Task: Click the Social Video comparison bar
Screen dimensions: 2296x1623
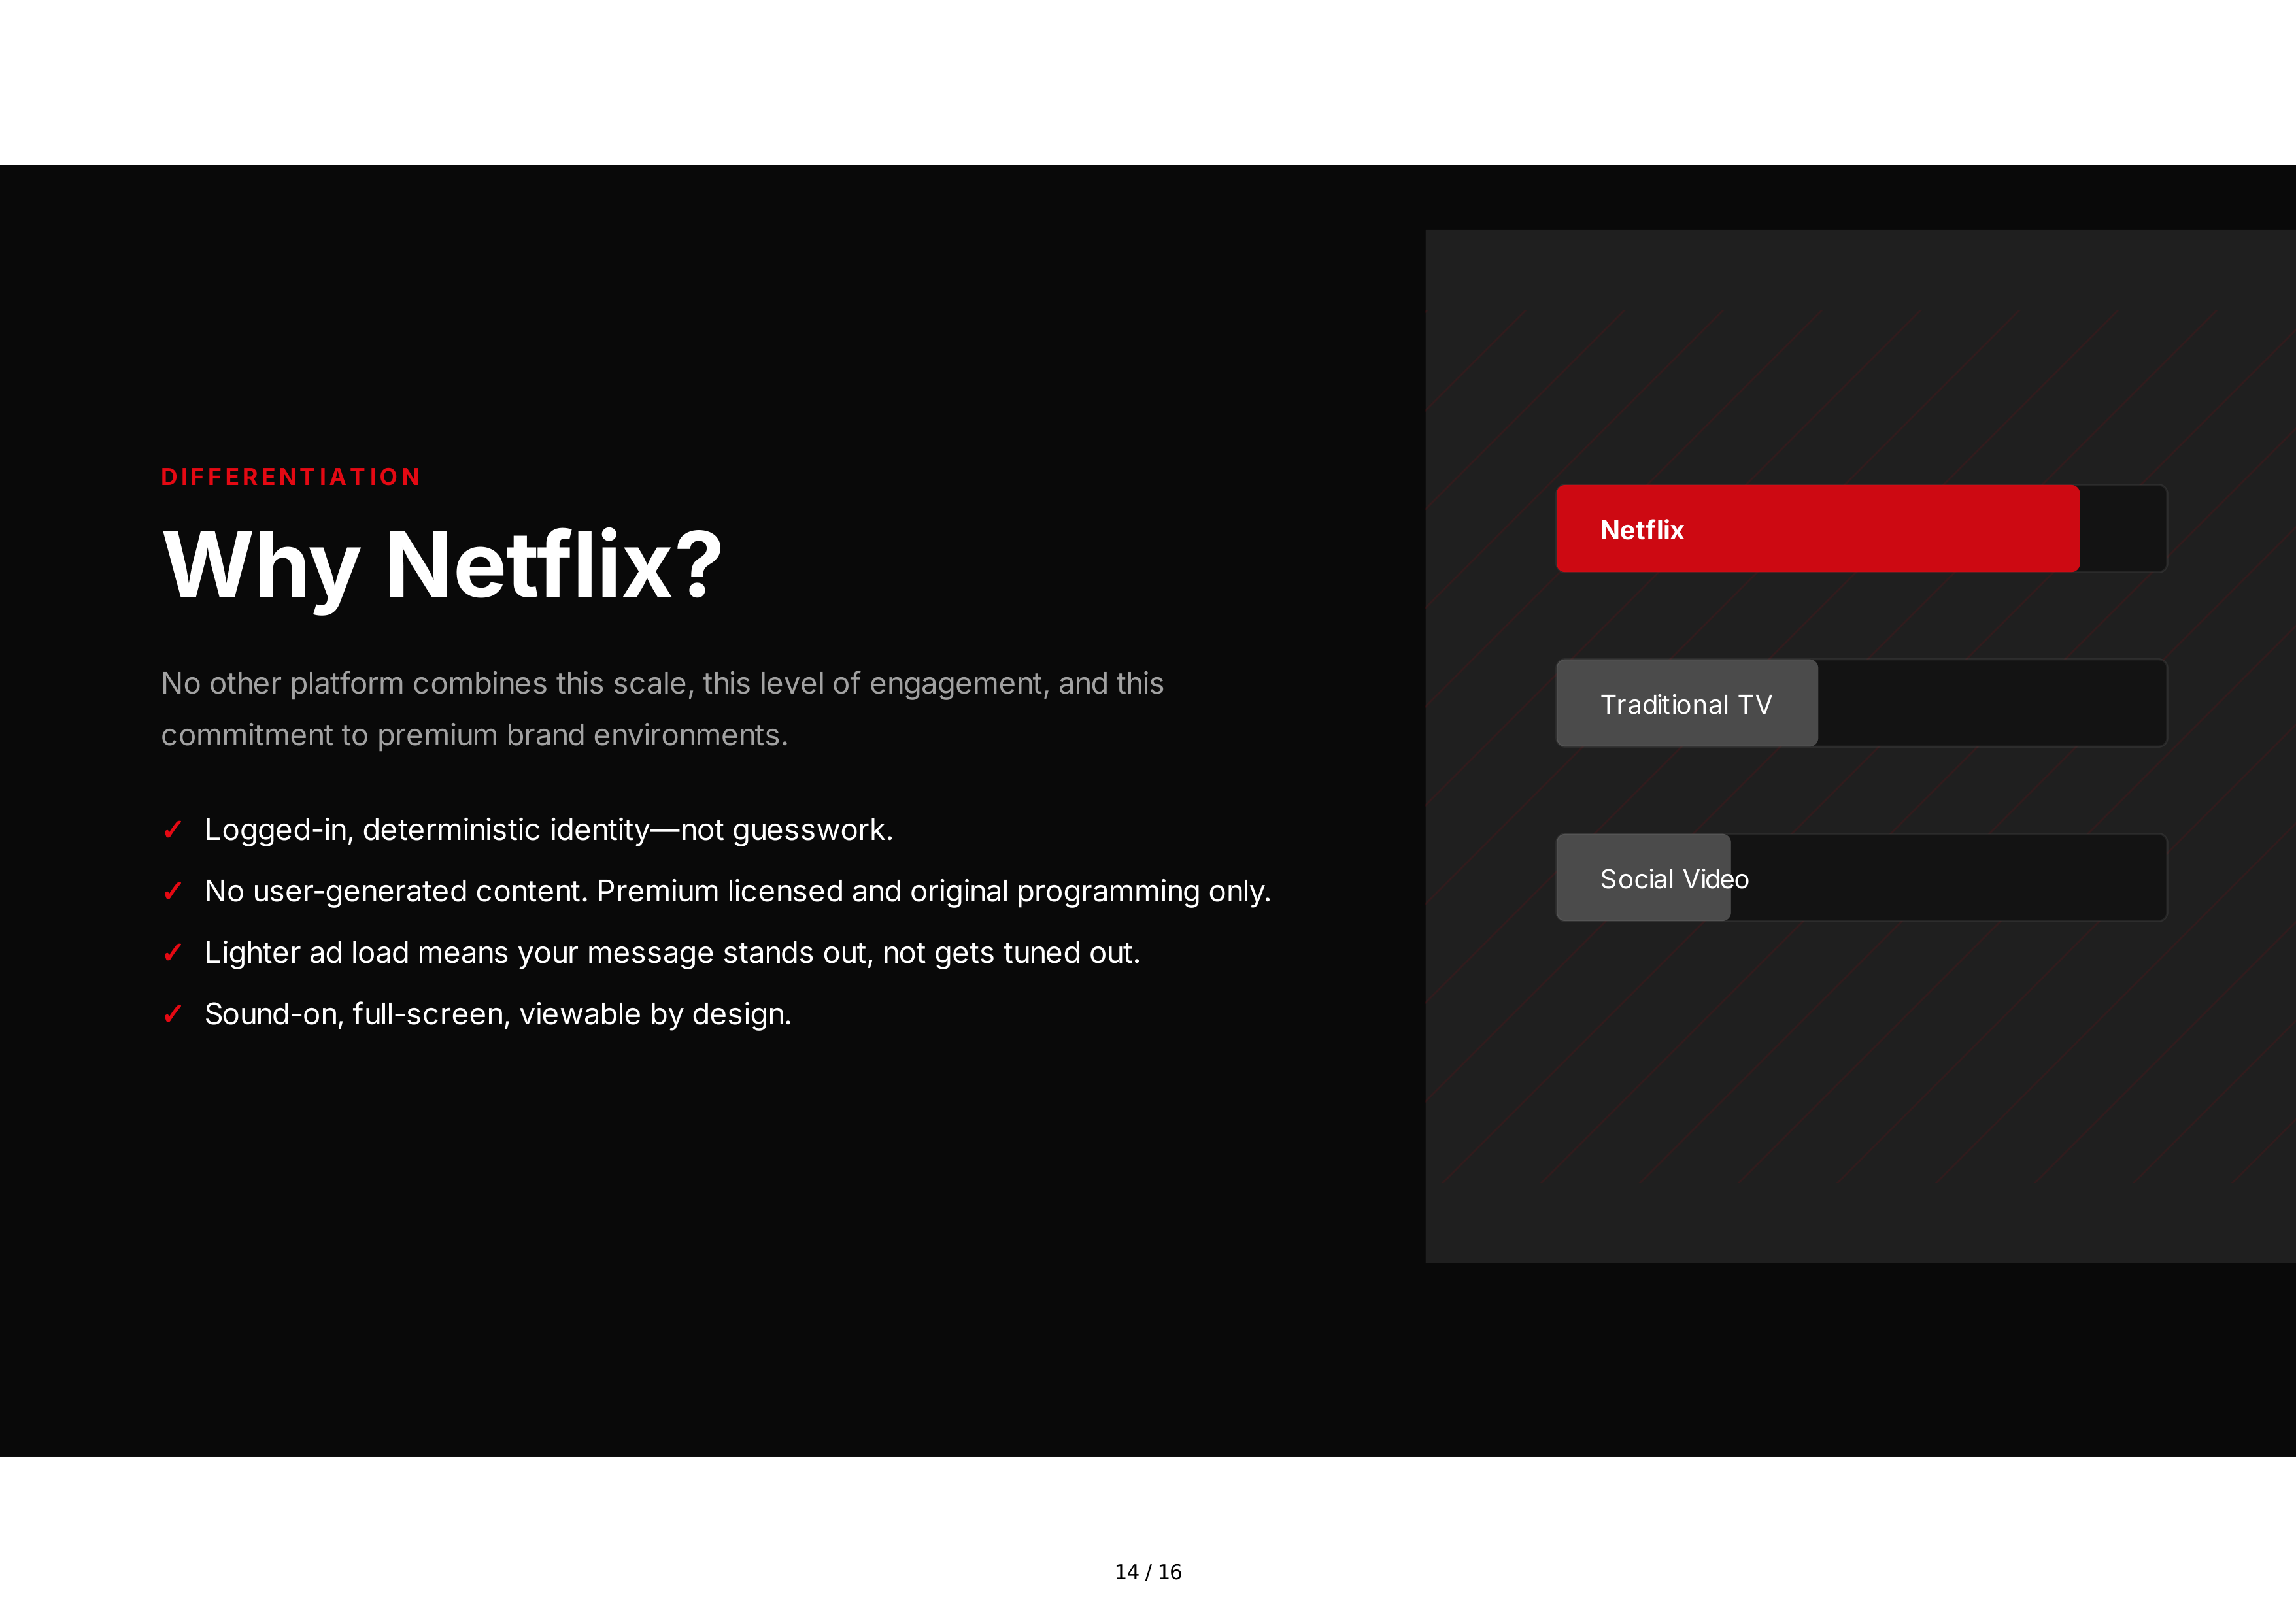Action: coord(1643,878)
